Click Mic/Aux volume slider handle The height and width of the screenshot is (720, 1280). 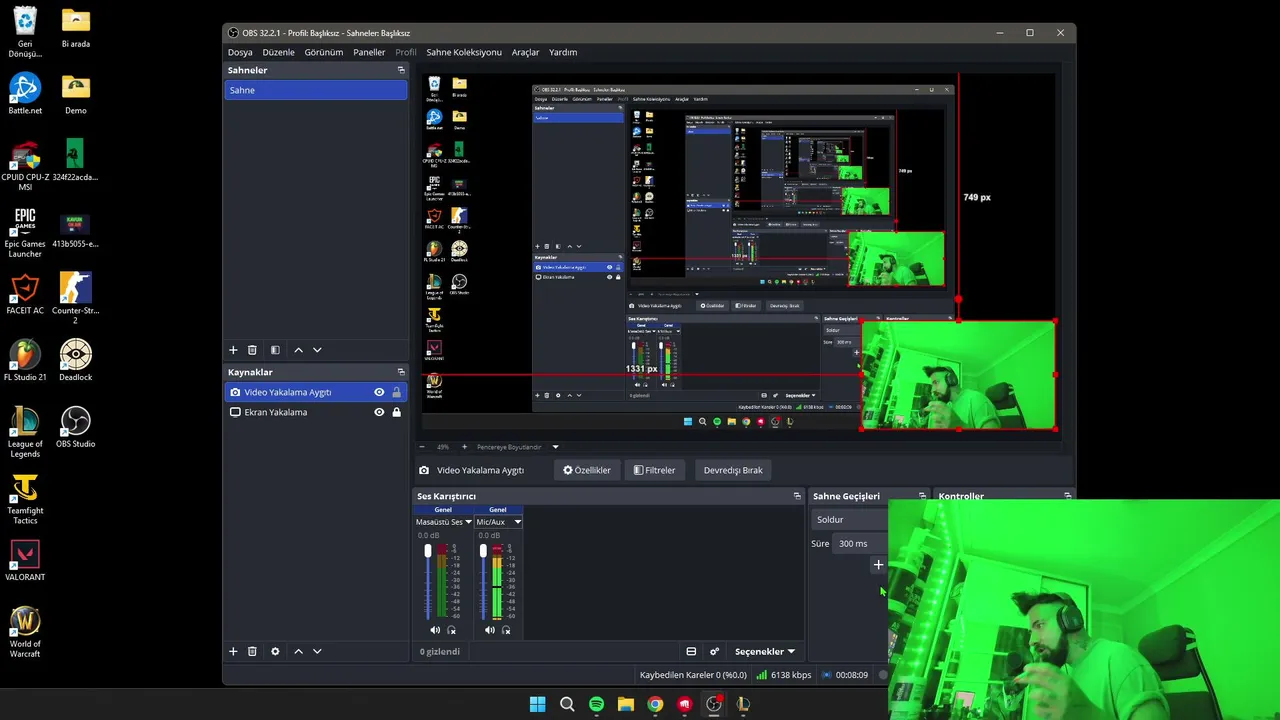pos(483,551)
